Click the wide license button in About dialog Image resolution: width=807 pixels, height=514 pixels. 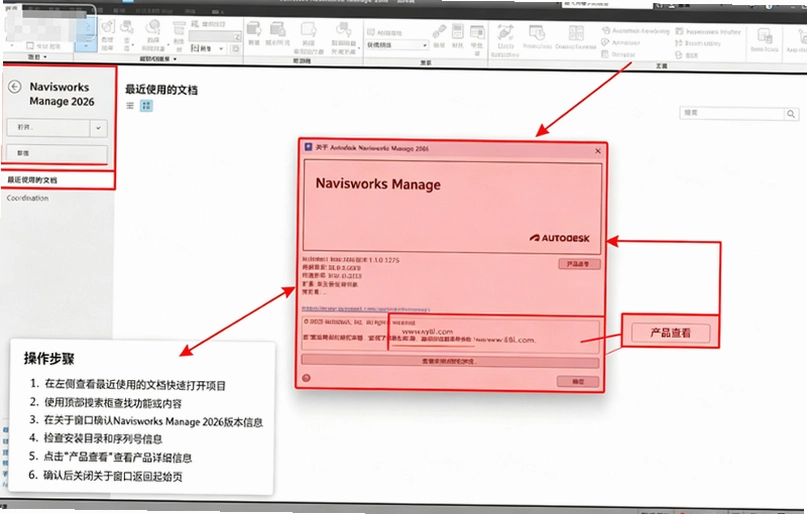[x=450, y=362]
